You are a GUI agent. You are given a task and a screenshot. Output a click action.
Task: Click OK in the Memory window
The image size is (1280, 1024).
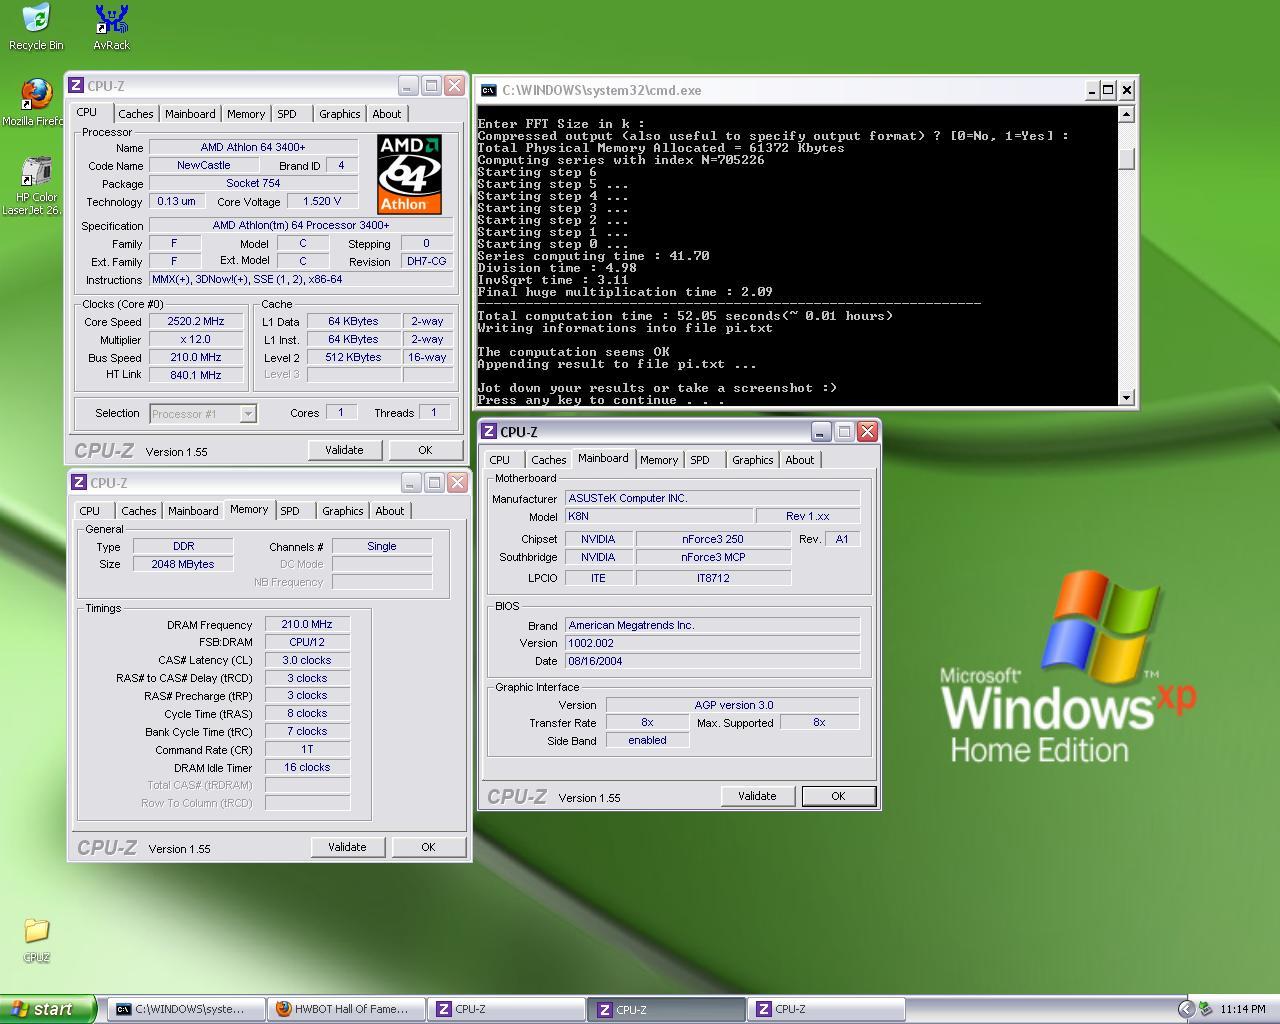pyautogui.click(x=428, y=847)
